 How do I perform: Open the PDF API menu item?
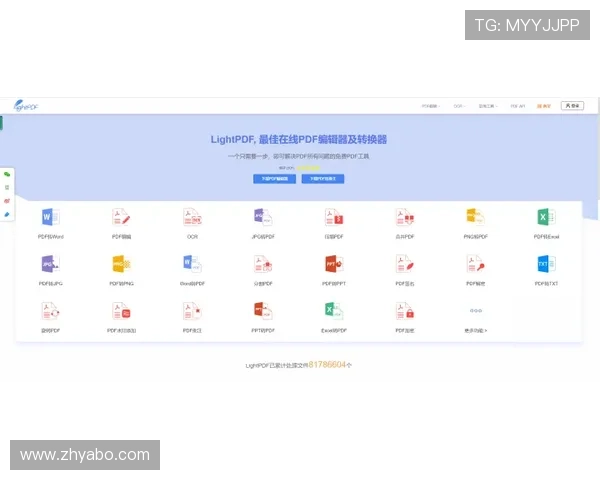[x=518, y=106]
